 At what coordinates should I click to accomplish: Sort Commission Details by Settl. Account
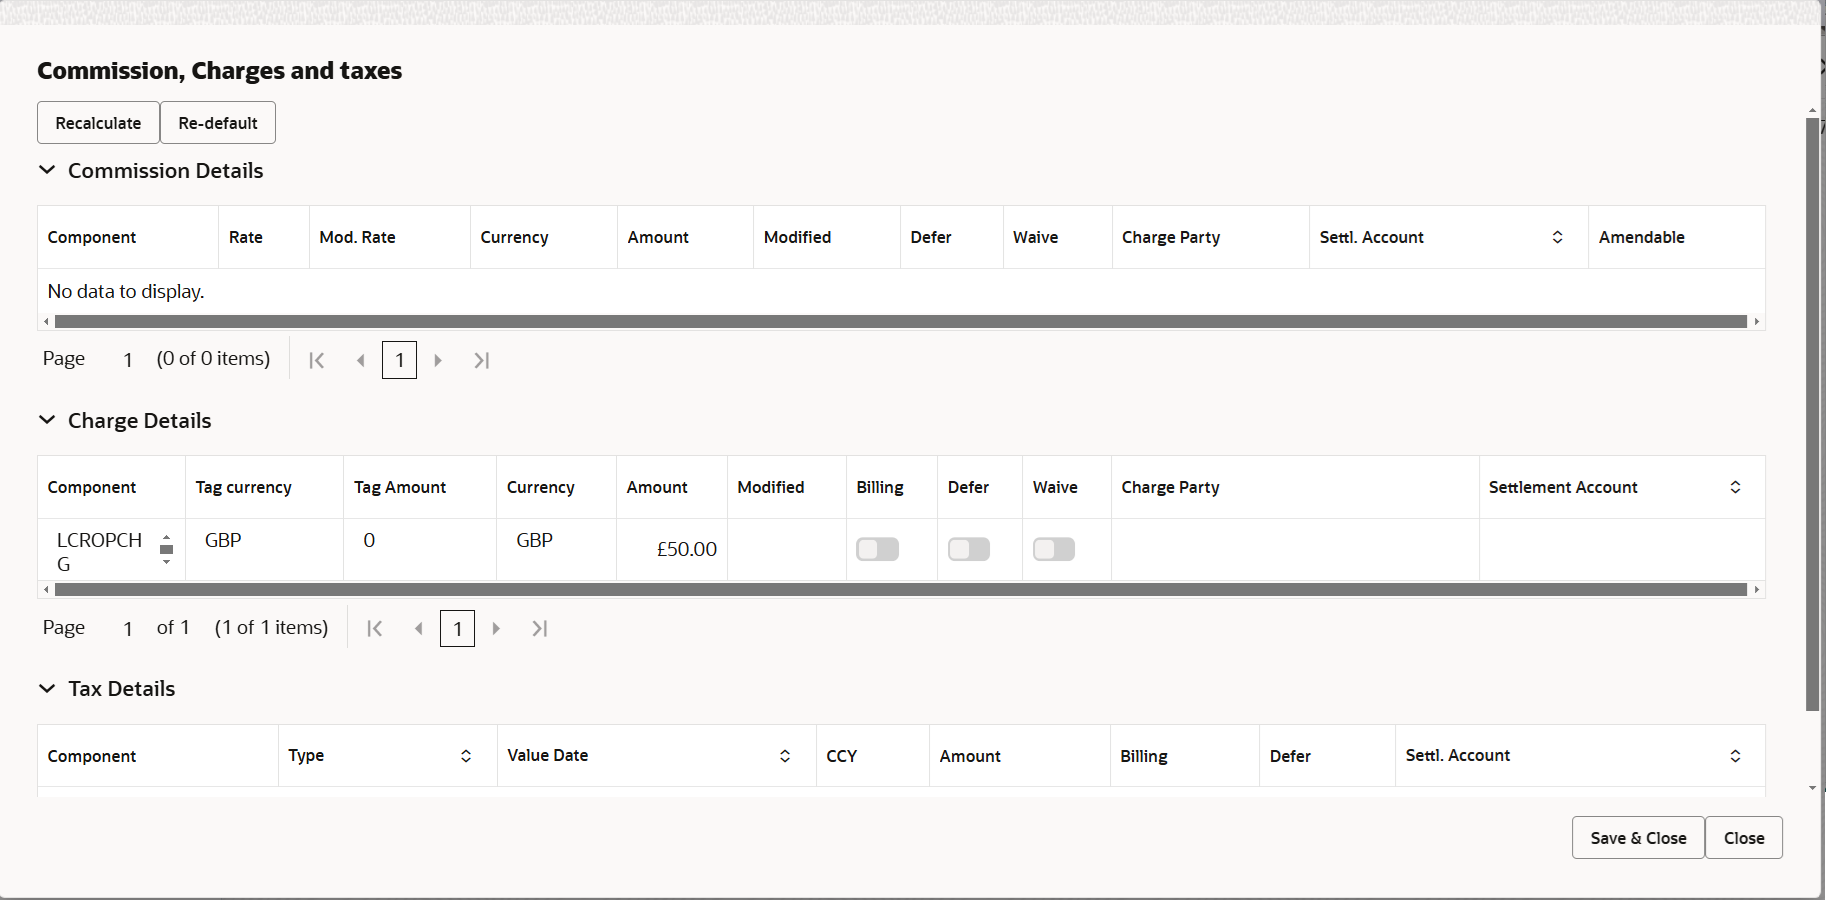click(x=1557, y=237)
